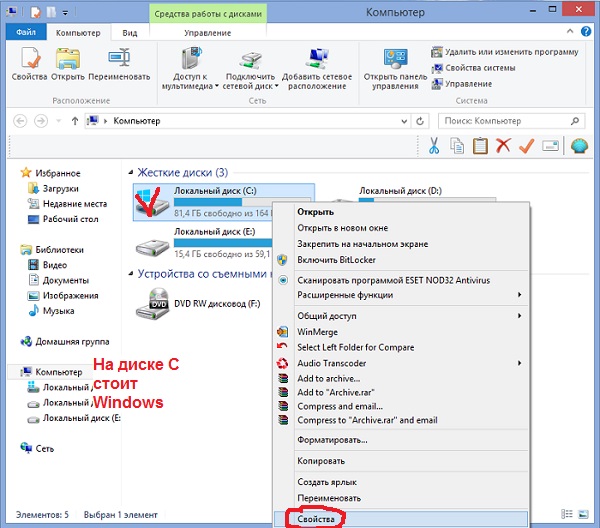Choose Форматировать... in context menu

(x=401, y=440)
